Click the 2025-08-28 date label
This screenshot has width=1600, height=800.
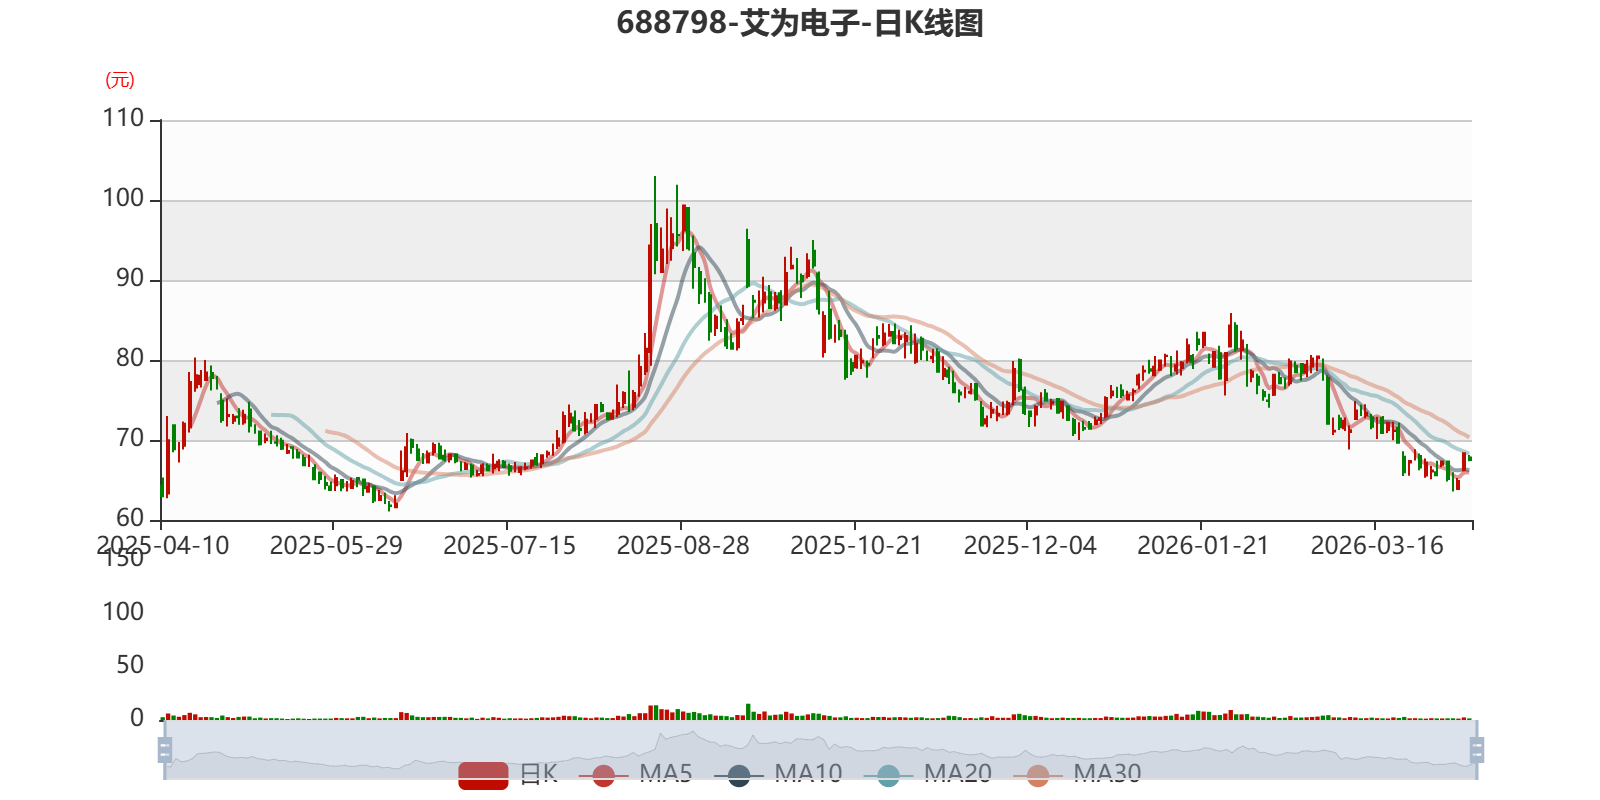coord(683,546)
